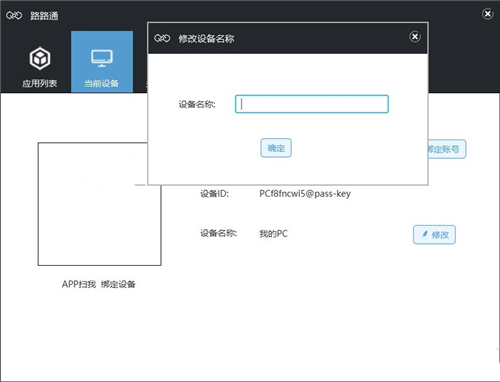Click the 绑定账号 button
Image resolution: width=500 pixels, height=382 pixels.
(x=447, y=149)
